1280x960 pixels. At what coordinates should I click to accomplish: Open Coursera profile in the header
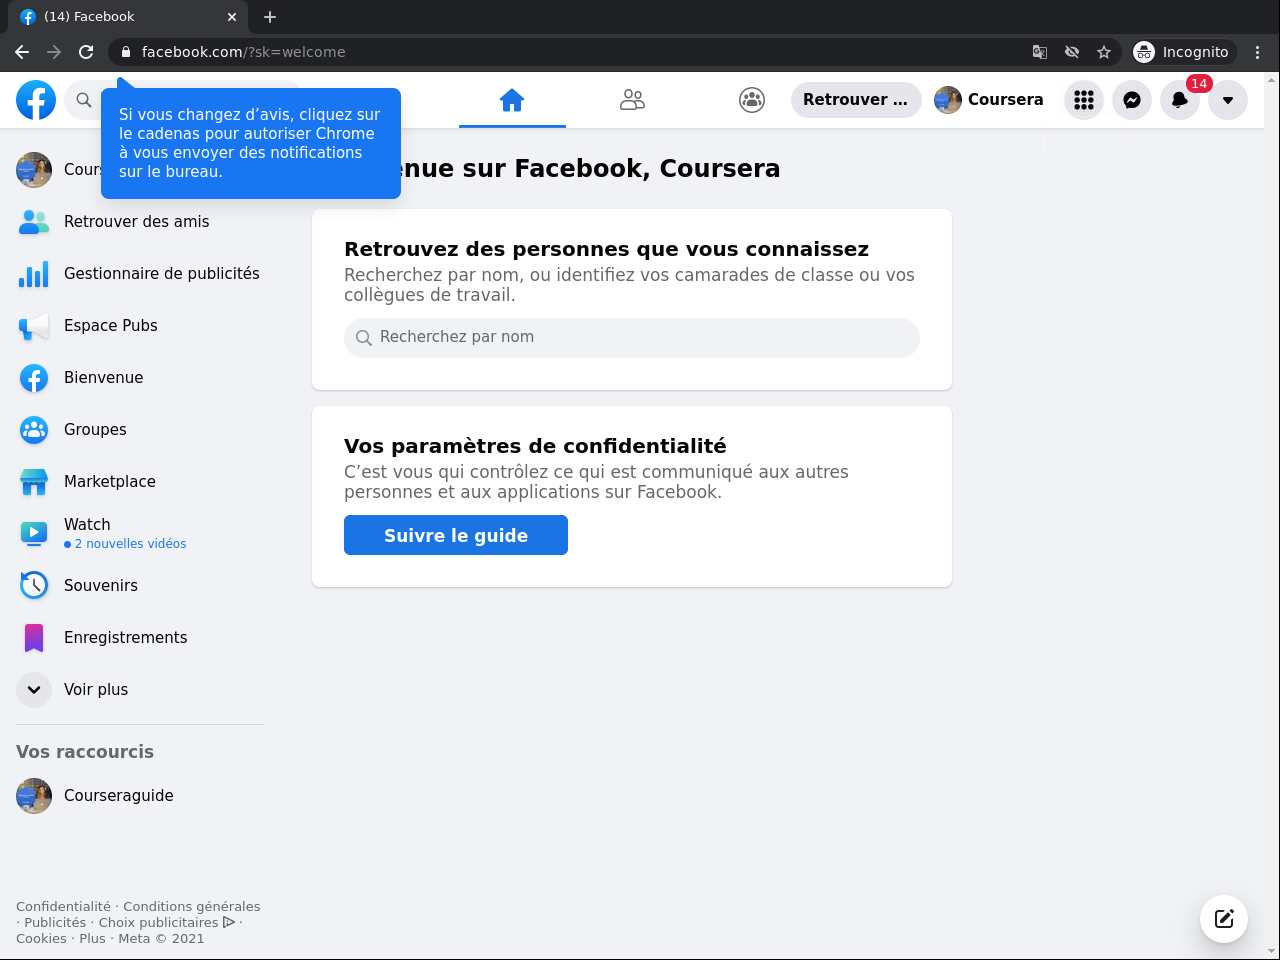[x=989, y=100]
